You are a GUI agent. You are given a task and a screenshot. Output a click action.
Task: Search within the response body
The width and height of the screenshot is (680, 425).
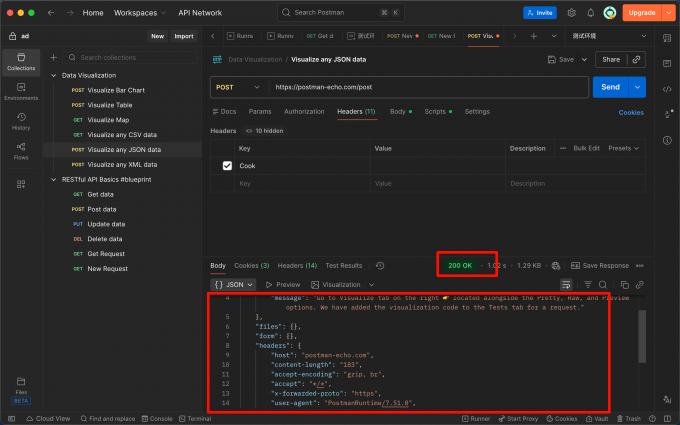[x=603, y=284]
